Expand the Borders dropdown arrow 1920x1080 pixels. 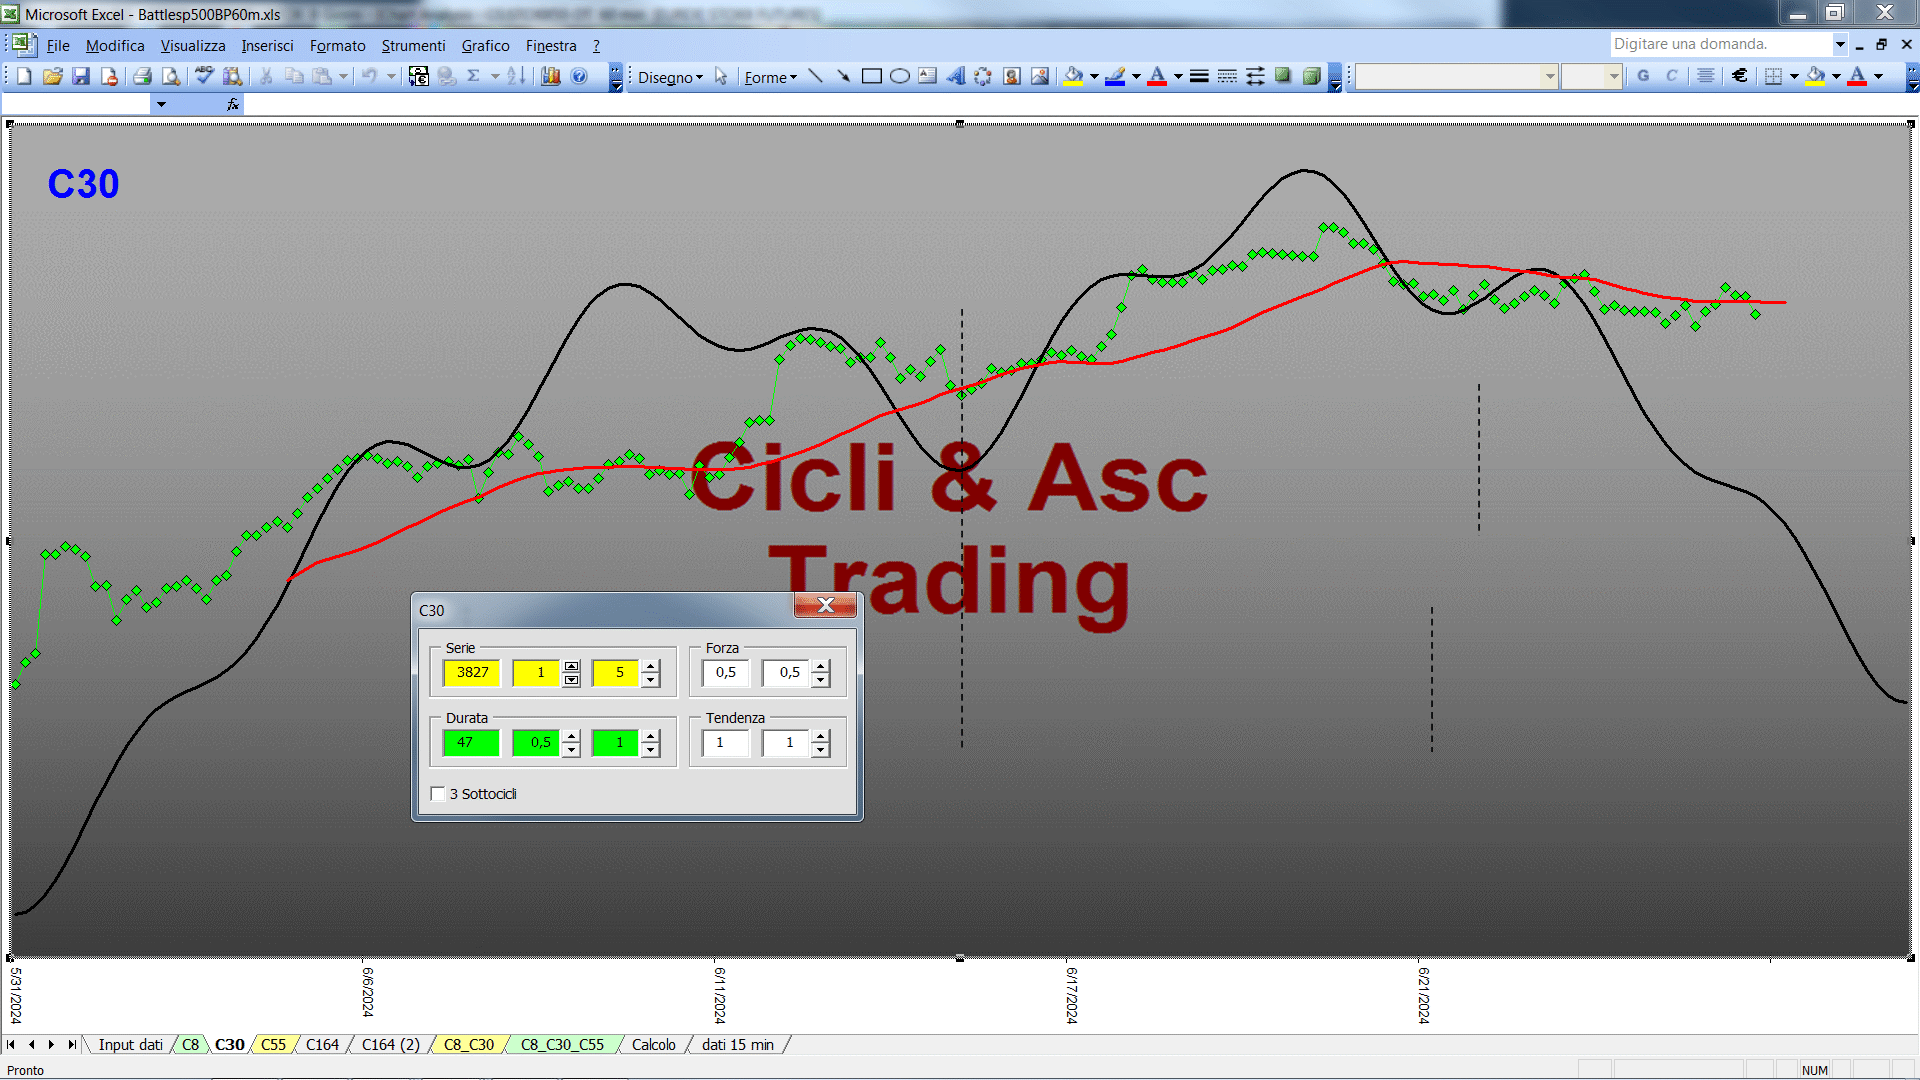point(1794,76)
